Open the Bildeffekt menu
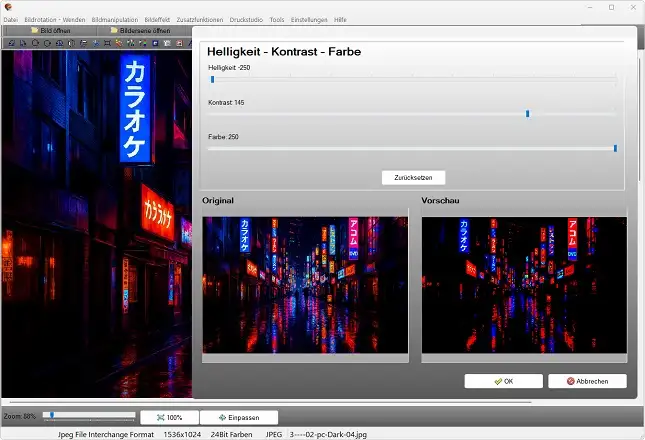Image resolution: width=645 pixels, height=440 pixels. (157, 19)
